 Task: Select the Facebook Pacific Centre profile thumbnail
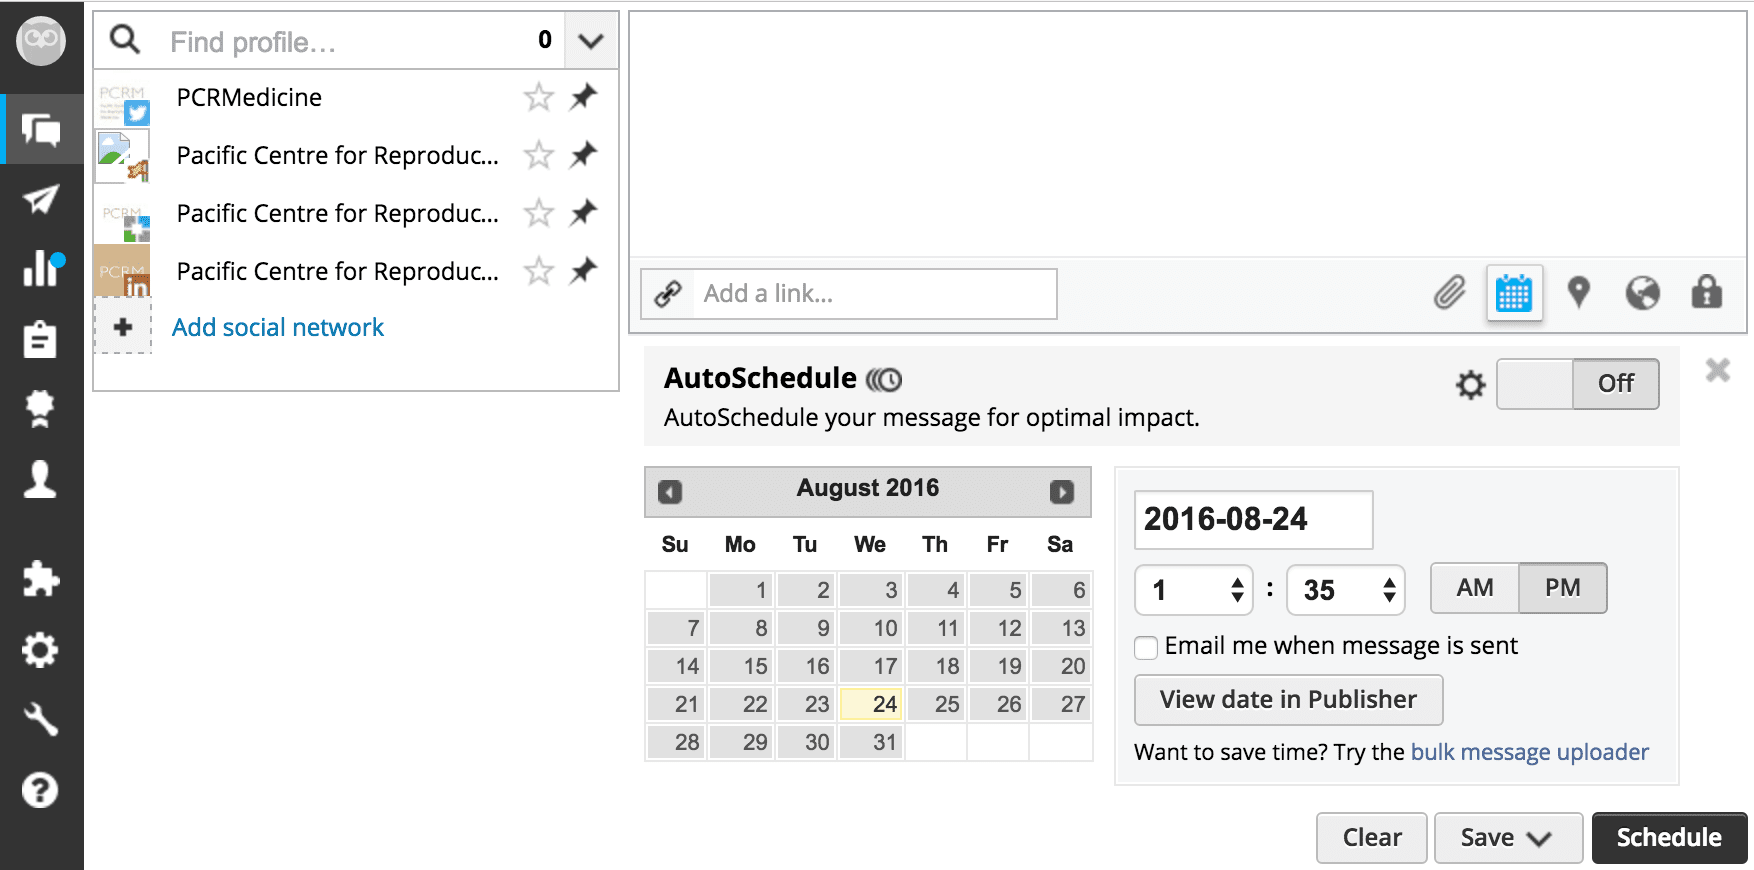[123, 155]
